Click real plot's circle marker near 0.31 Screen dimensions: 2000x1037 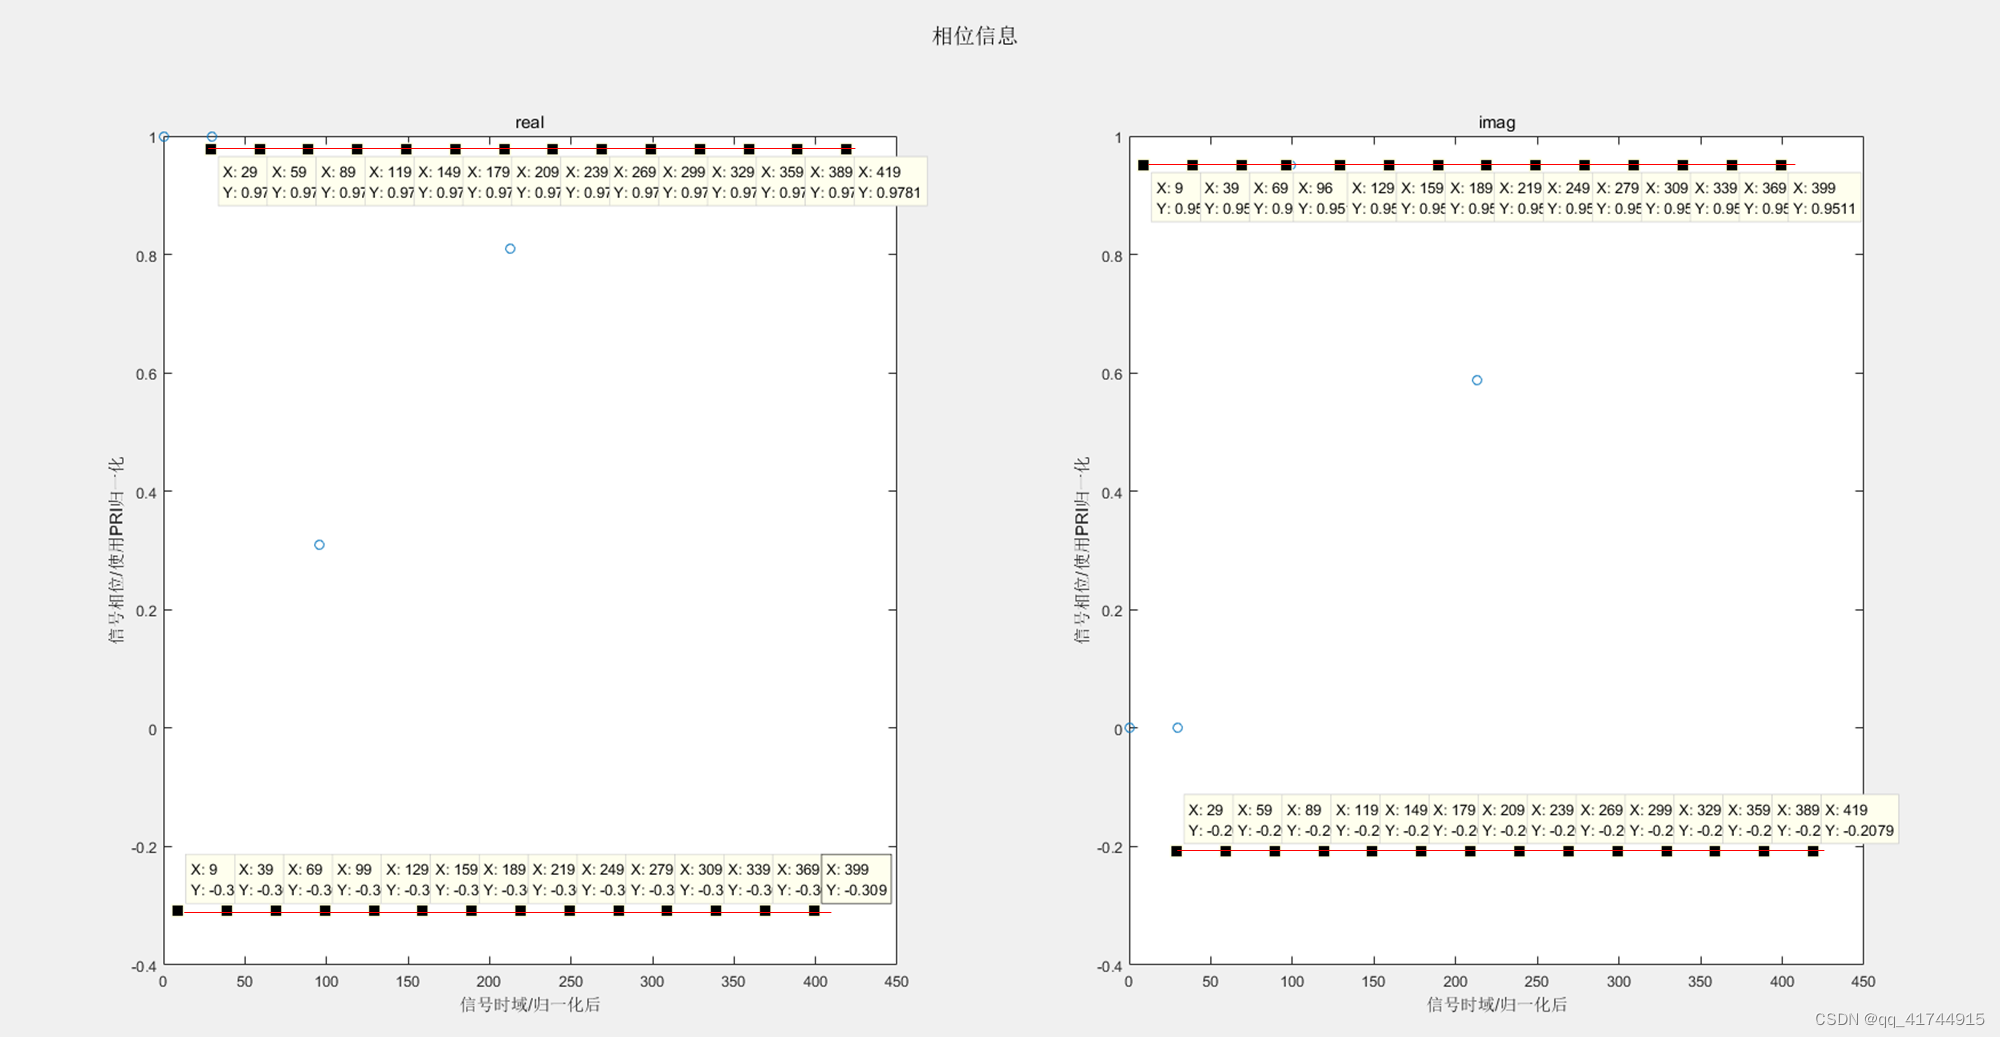[319, 545]
